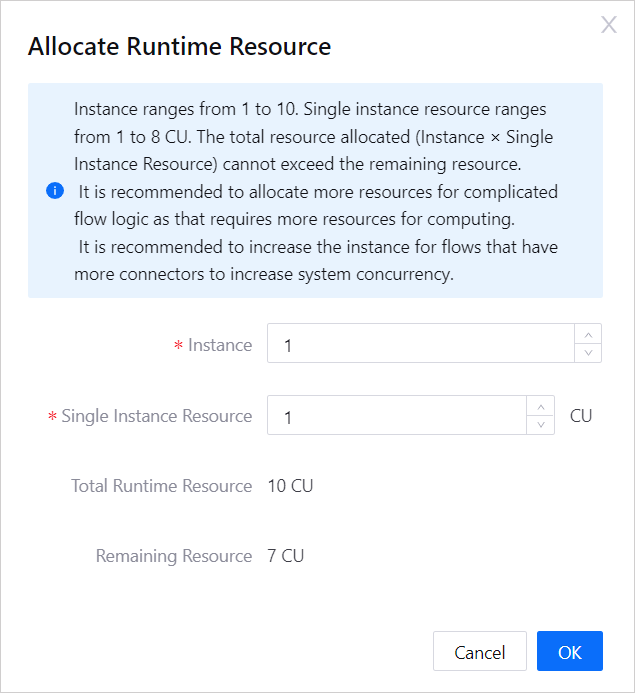Click the CU unit beside Single Instance Resource
The image size is (635, 693).
pyautogui.click(x=581, y=415)
